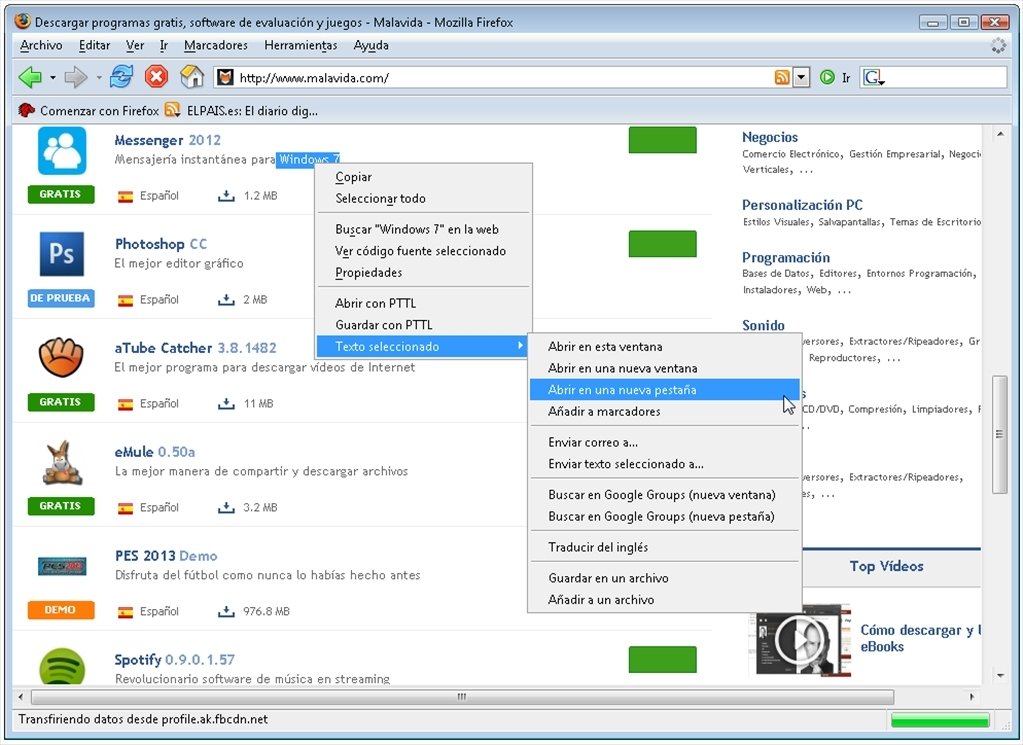1023x745 pixels.
Task: Click Spanish flag in Photoshop row
Action: (125, 301)
